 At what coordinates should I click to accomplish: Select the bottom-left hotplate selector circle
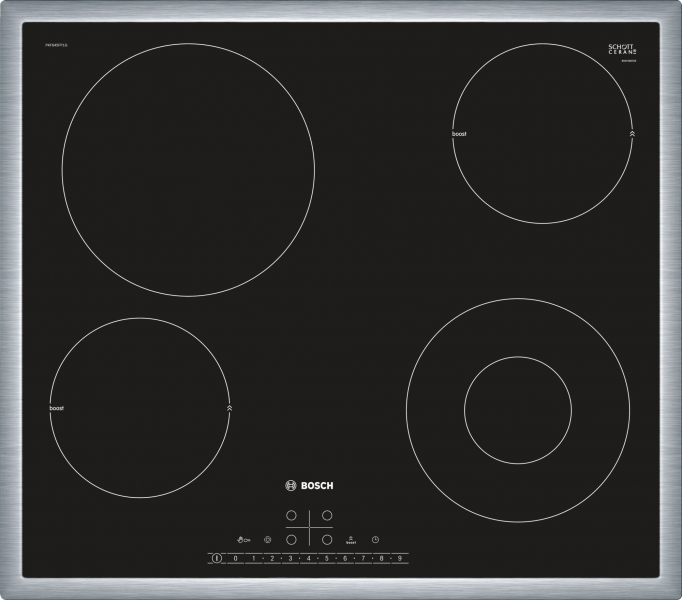pyautogui.click(x=291, y=540)
